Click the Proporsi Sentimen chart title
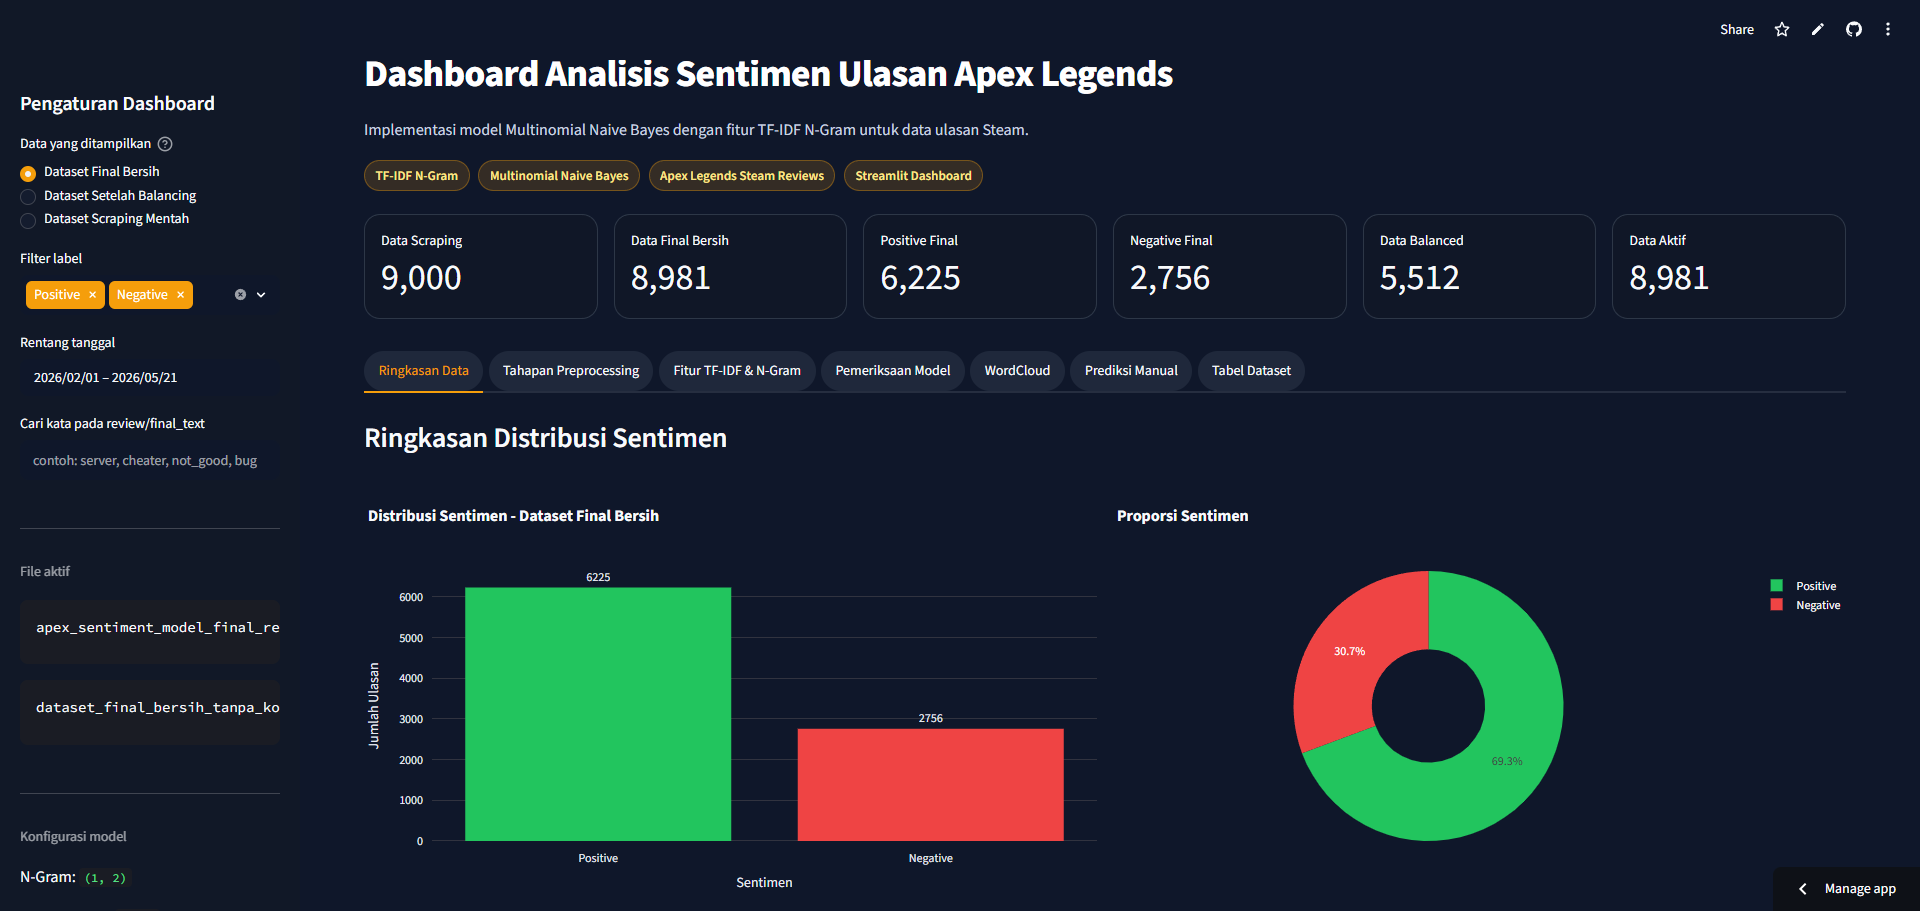The width and height of the screenshot is (1920, 911). point(1182,516)
